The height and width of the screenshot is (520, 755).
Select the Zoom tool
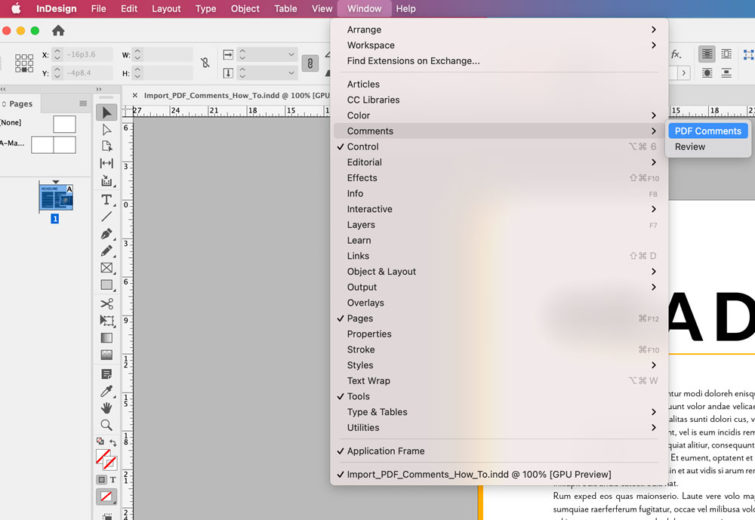pyautogui.click(x=106, y=425)
